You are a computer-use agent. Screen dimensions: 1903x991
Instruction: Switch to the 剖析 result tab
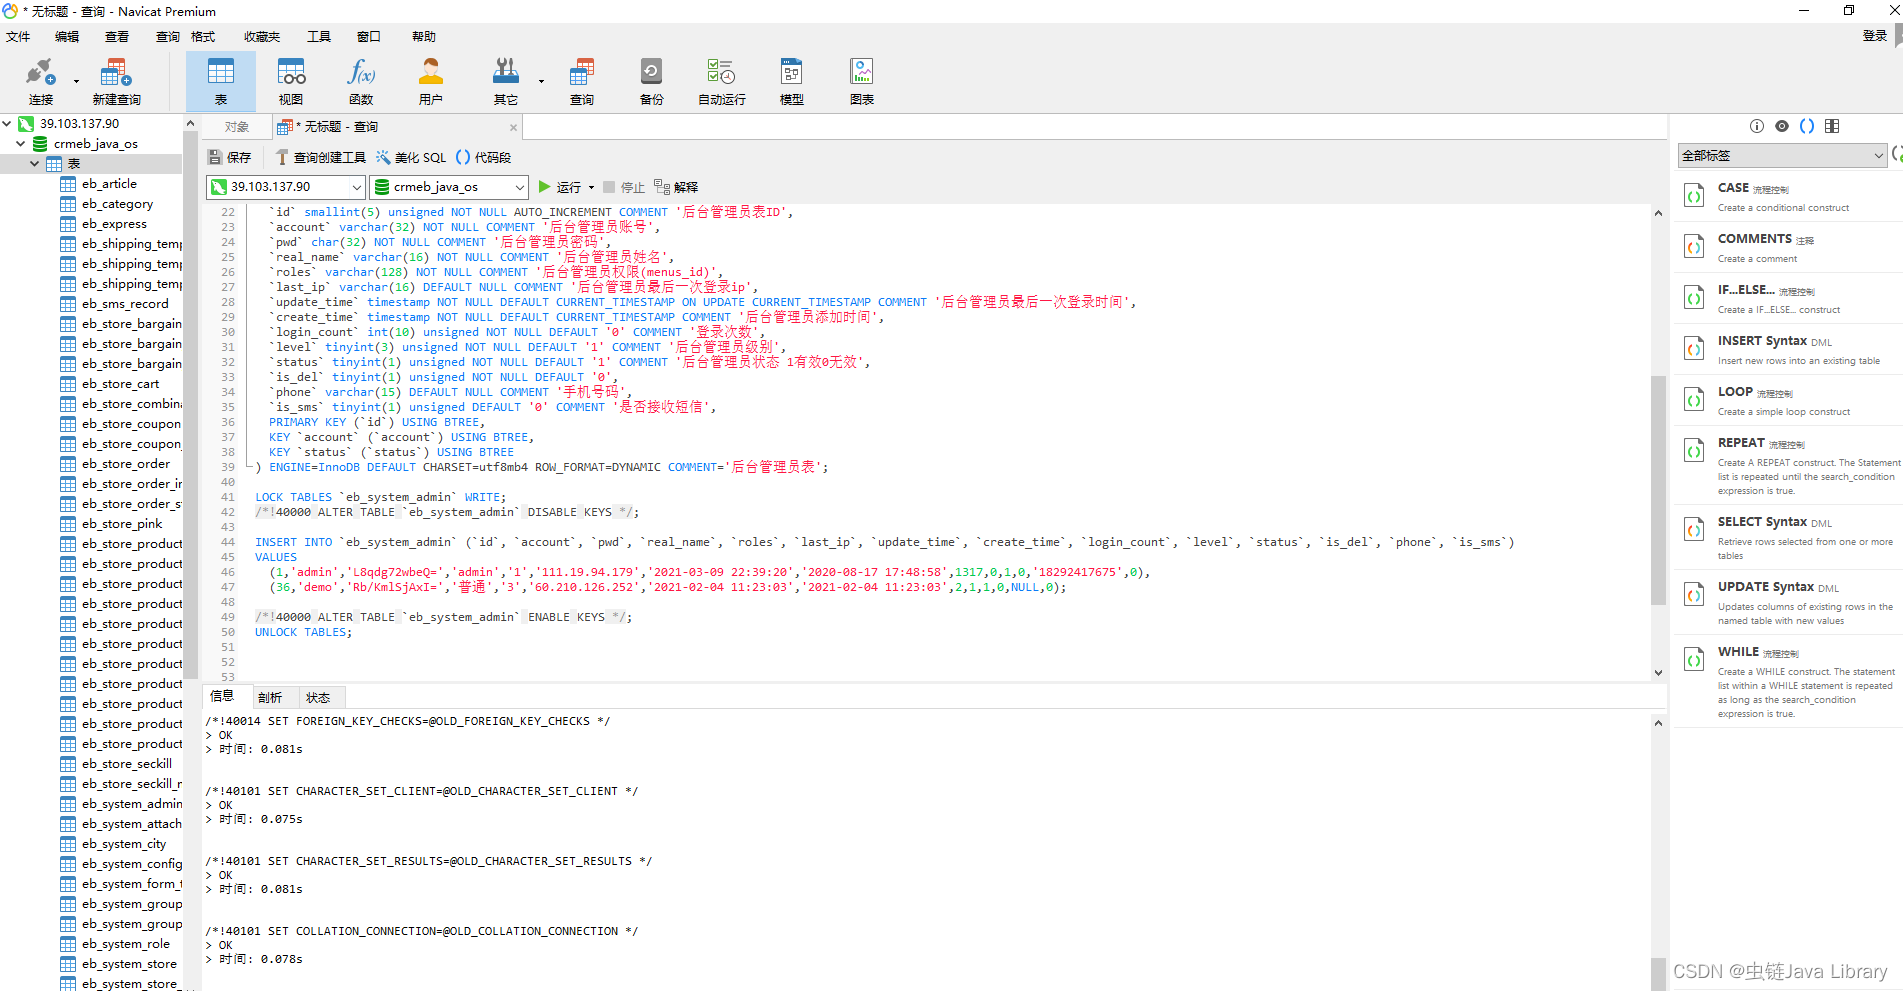tap(270, 697)
